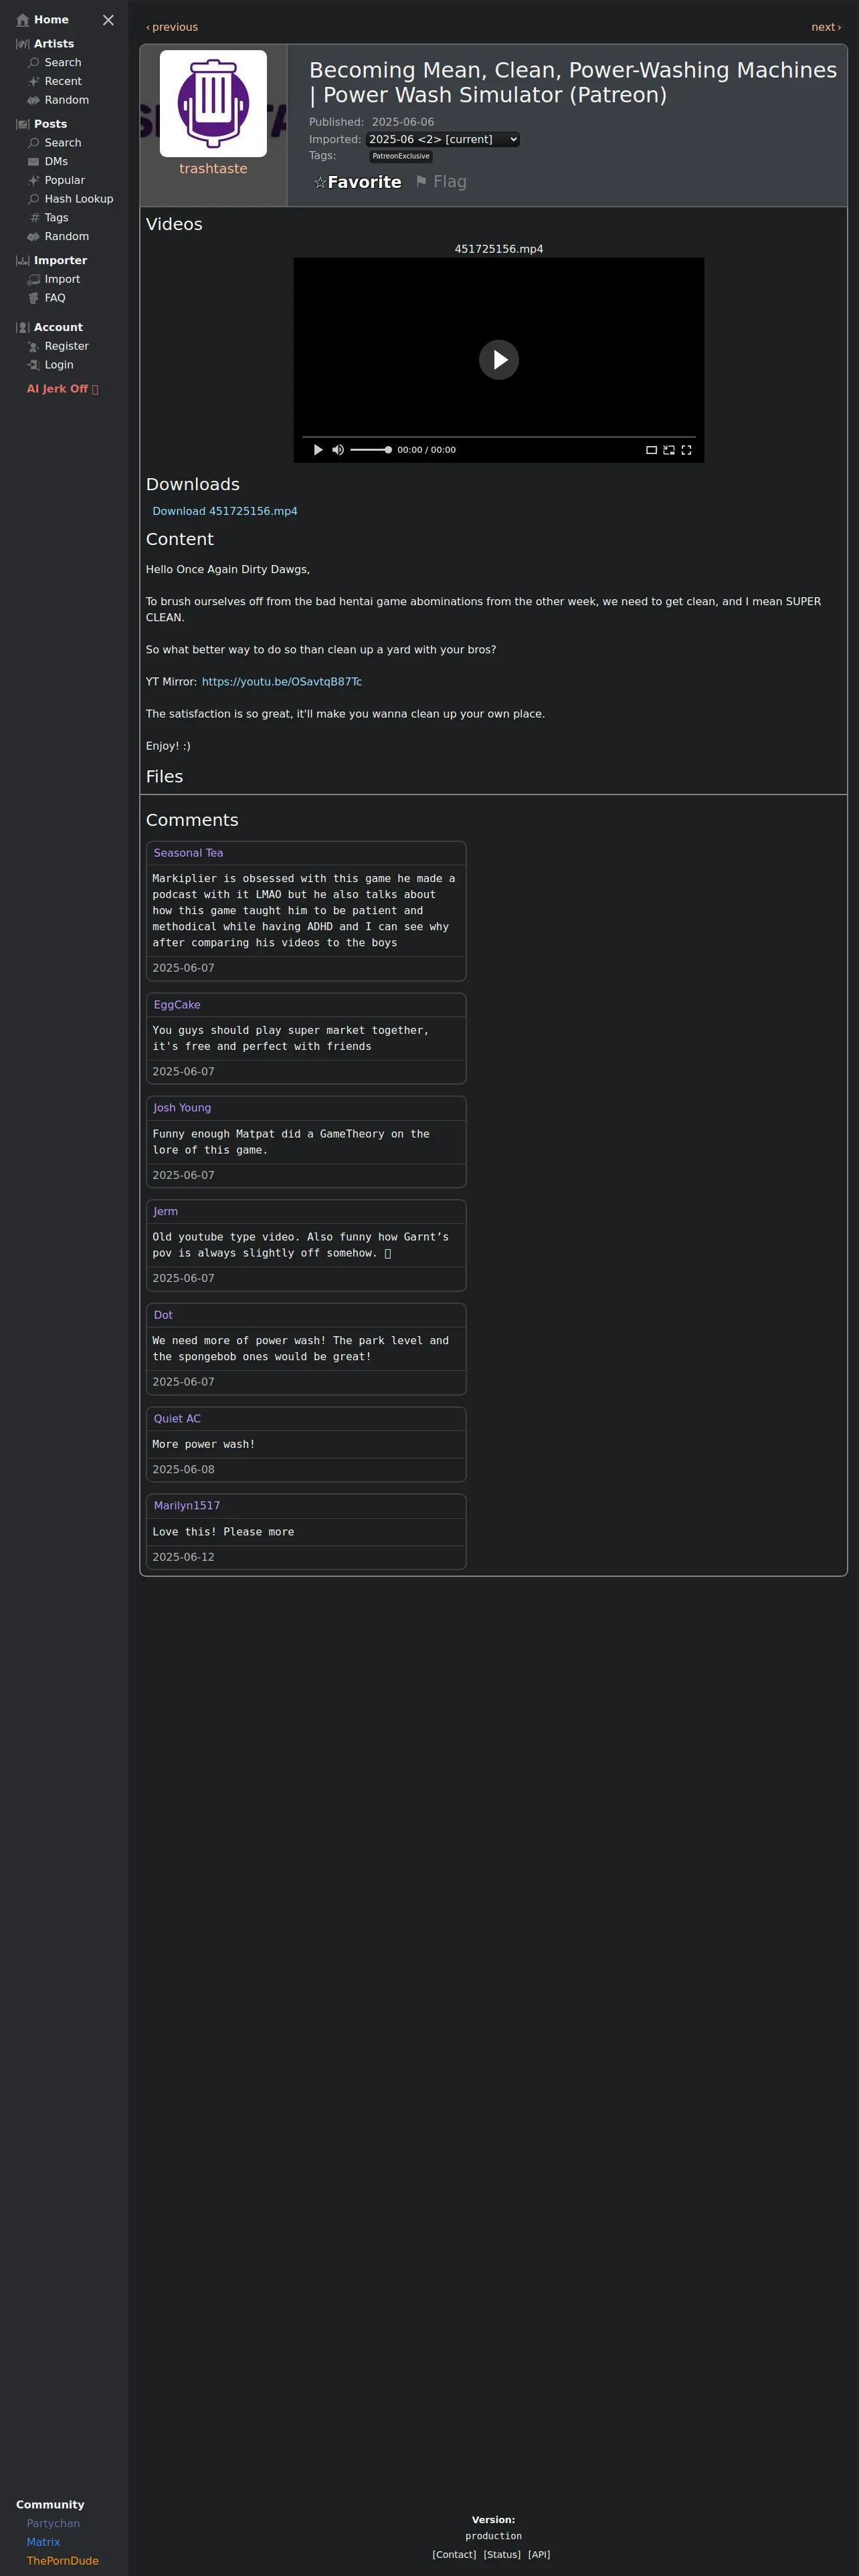The width and height of the screenshot is (859, 2576).
Task: Click commenter name Josh Young
Action: click(x=182, y=1108)
